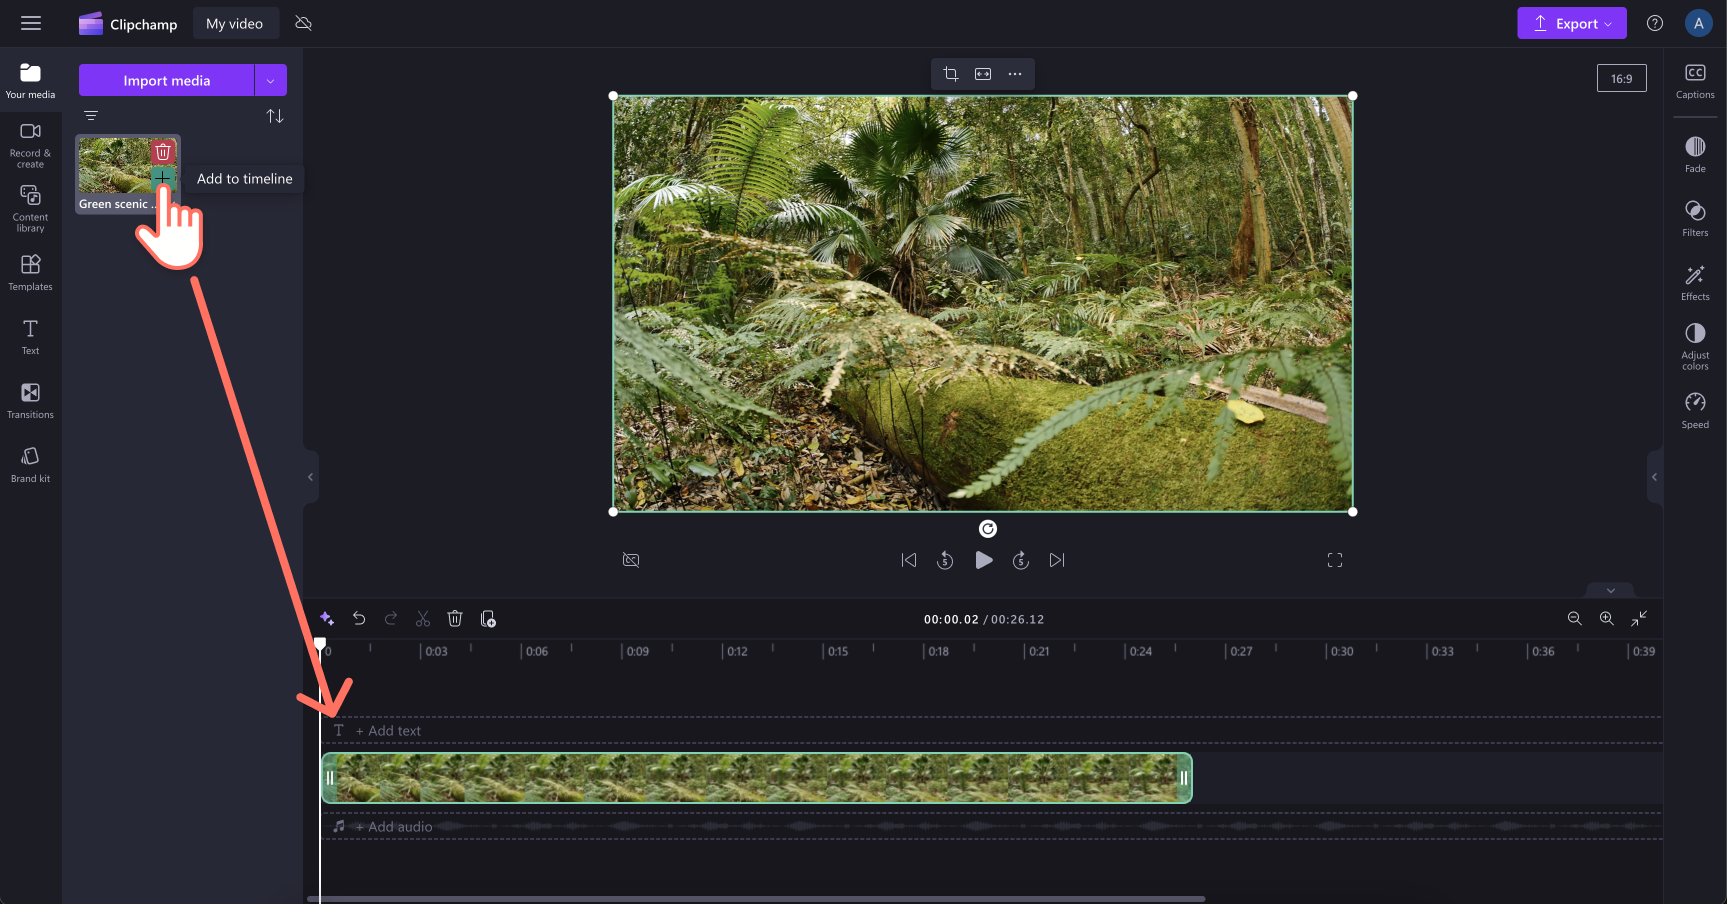Add text using the Add text track

(x=389, y=730)
